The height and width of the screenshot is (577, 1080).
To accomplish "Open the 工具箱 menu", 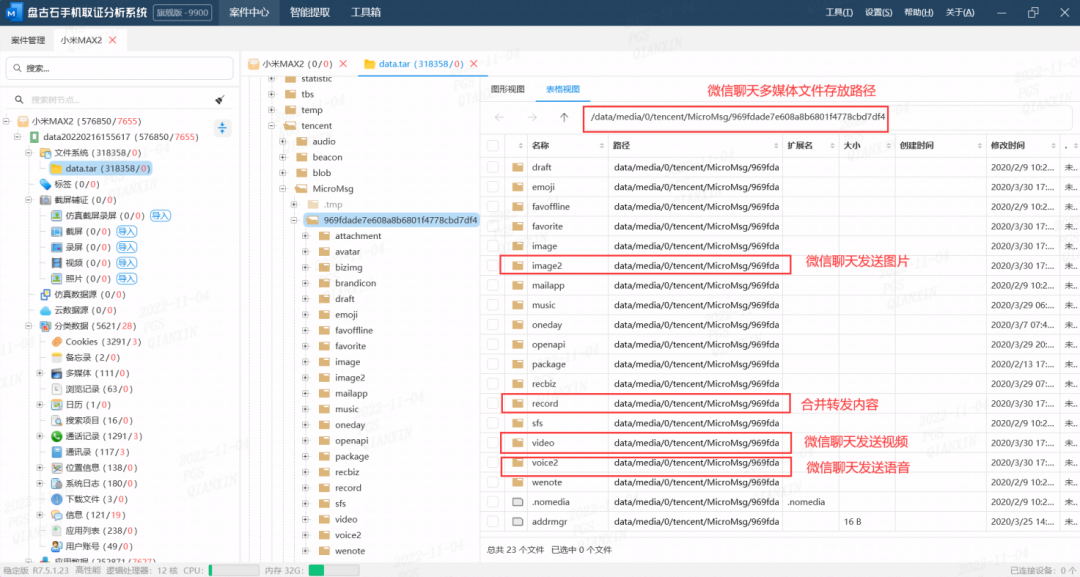I will 366,12.
